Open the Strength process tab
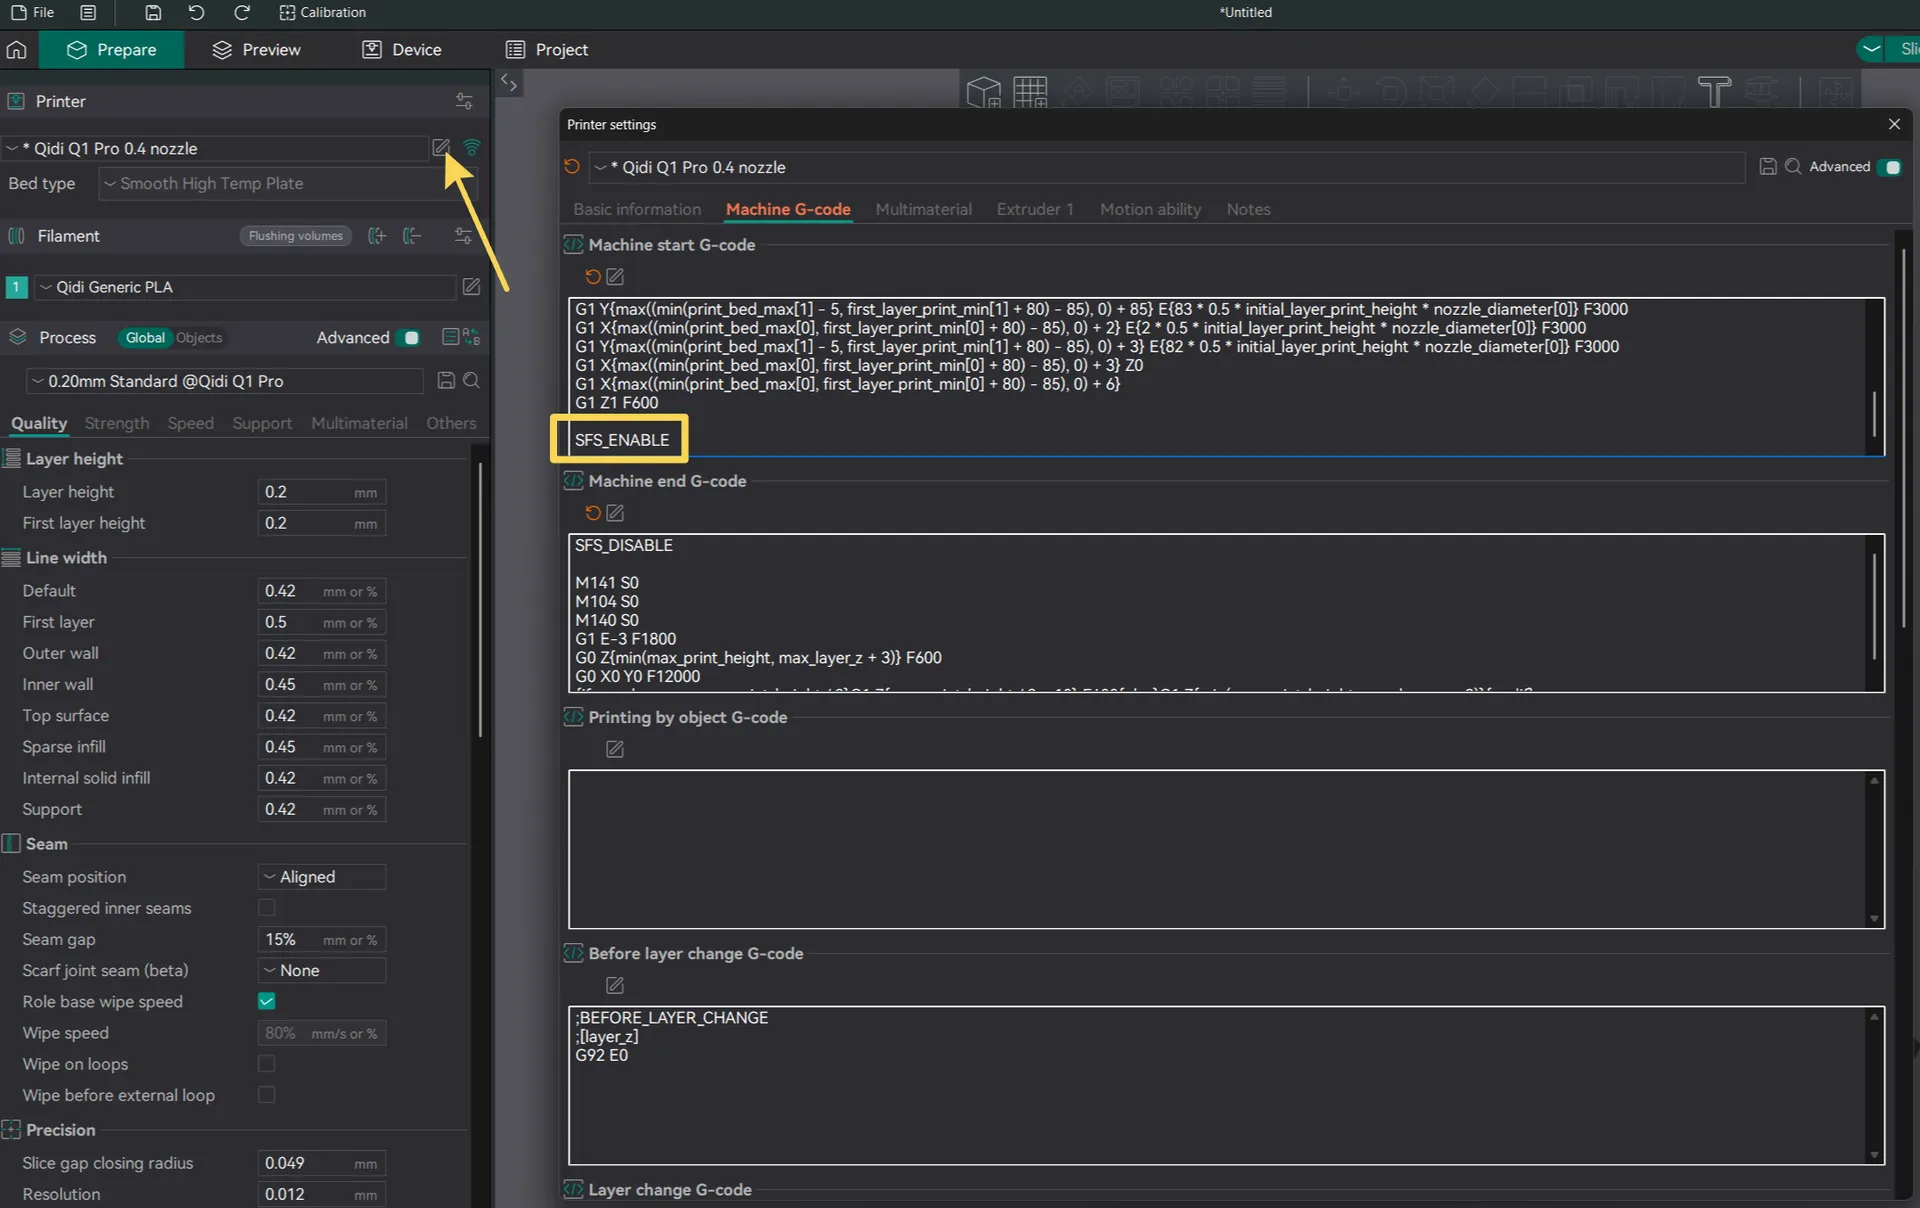 coord(117,423)
